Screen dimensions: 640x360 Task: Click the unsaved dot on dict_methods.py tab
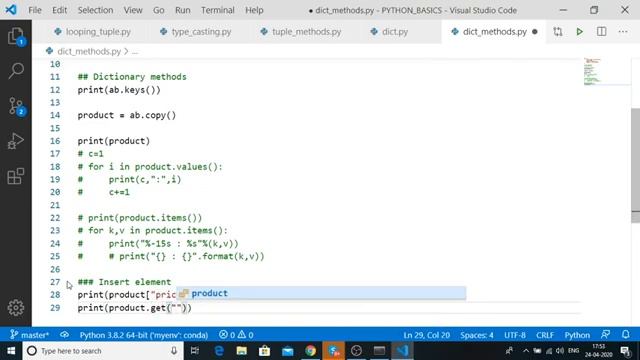tap(535, 31)
